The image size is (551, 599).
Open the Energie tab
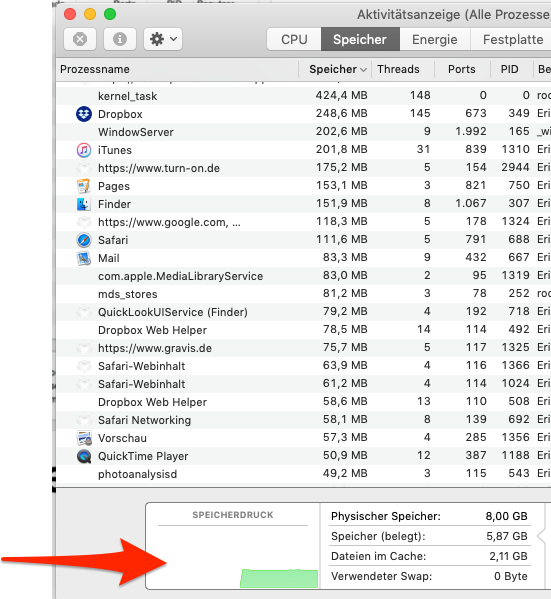click(435, 39)
